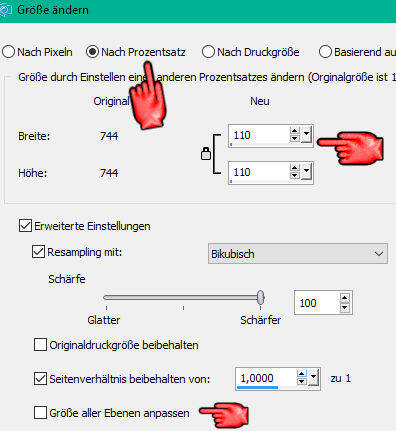Click the app icon in title bar

[x=5, y=10]
